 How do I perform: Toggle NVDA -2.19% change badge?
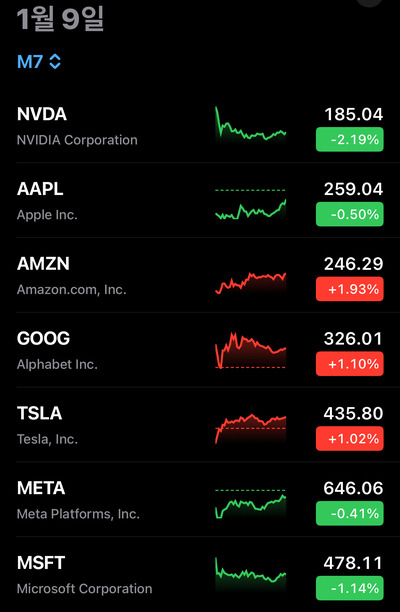[x=350, y=139]
